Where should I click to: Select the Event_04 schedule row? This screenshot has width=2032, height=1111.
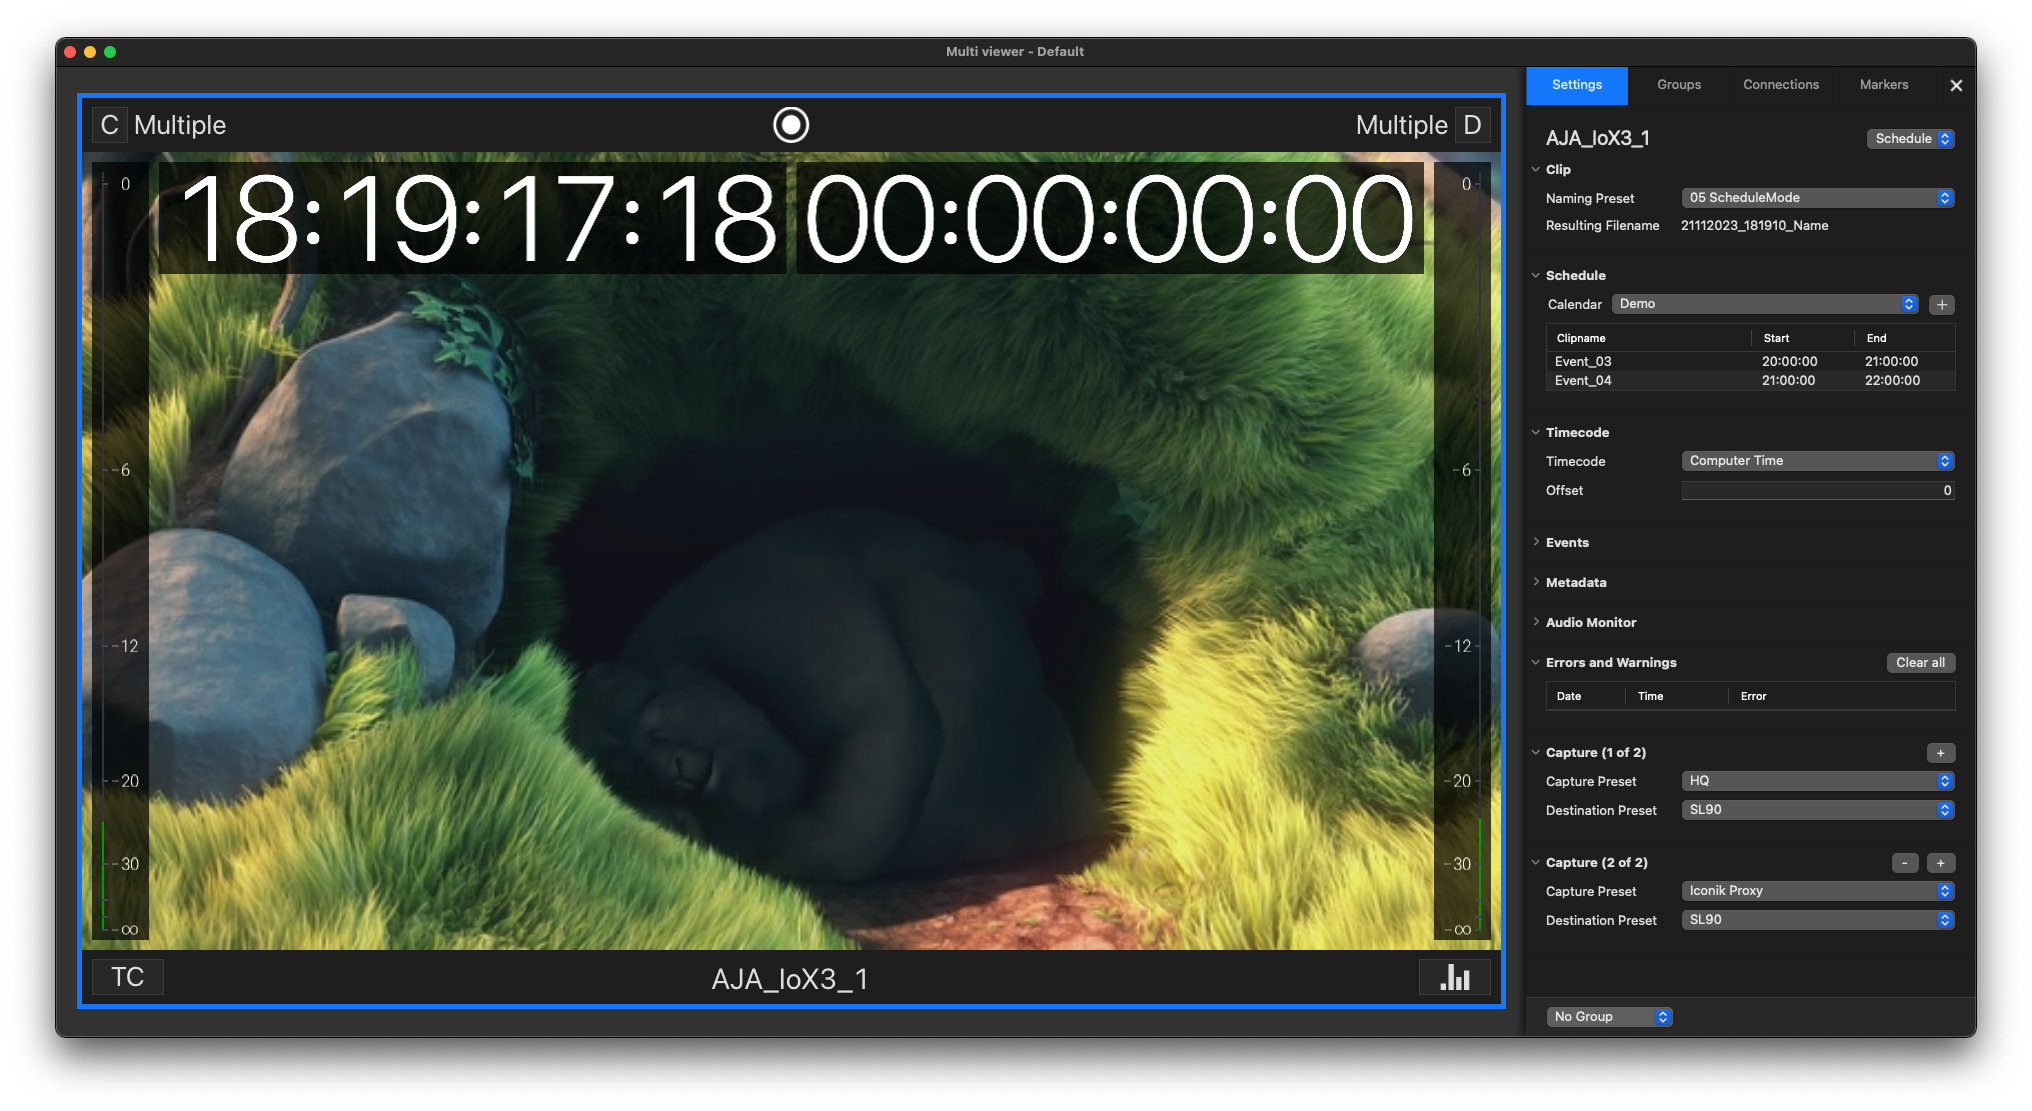coord(1750,381)
